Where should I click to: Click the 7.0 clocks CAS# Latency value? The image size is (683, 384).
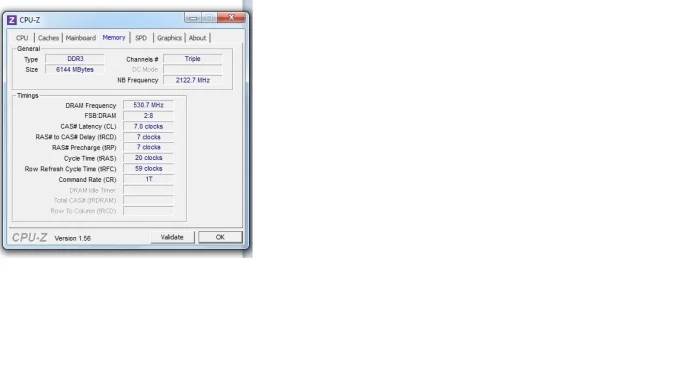click(149, 126)
